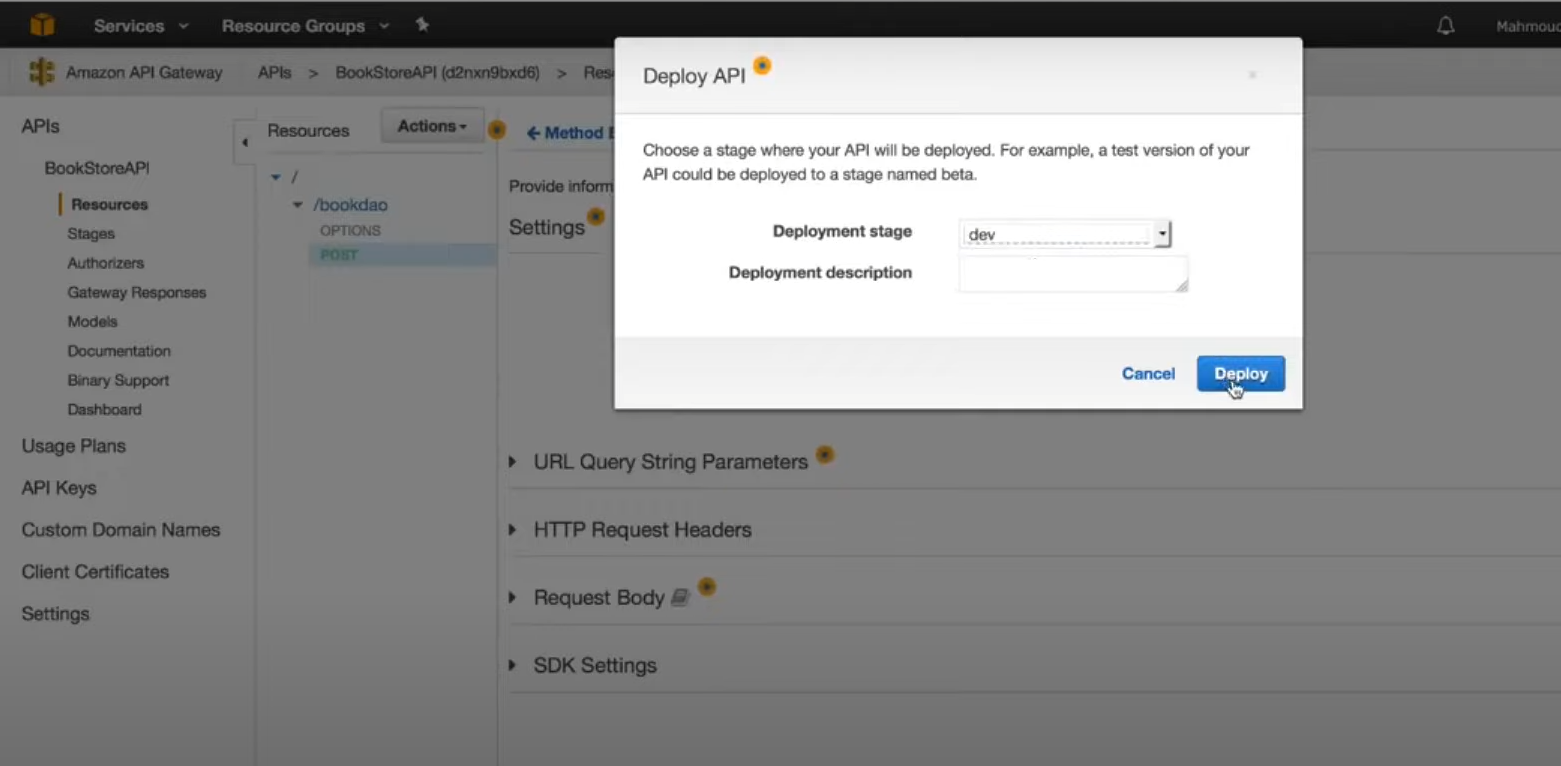Click the help dot next to Settings heading
Screen dimensions: 1561x766
596,216
